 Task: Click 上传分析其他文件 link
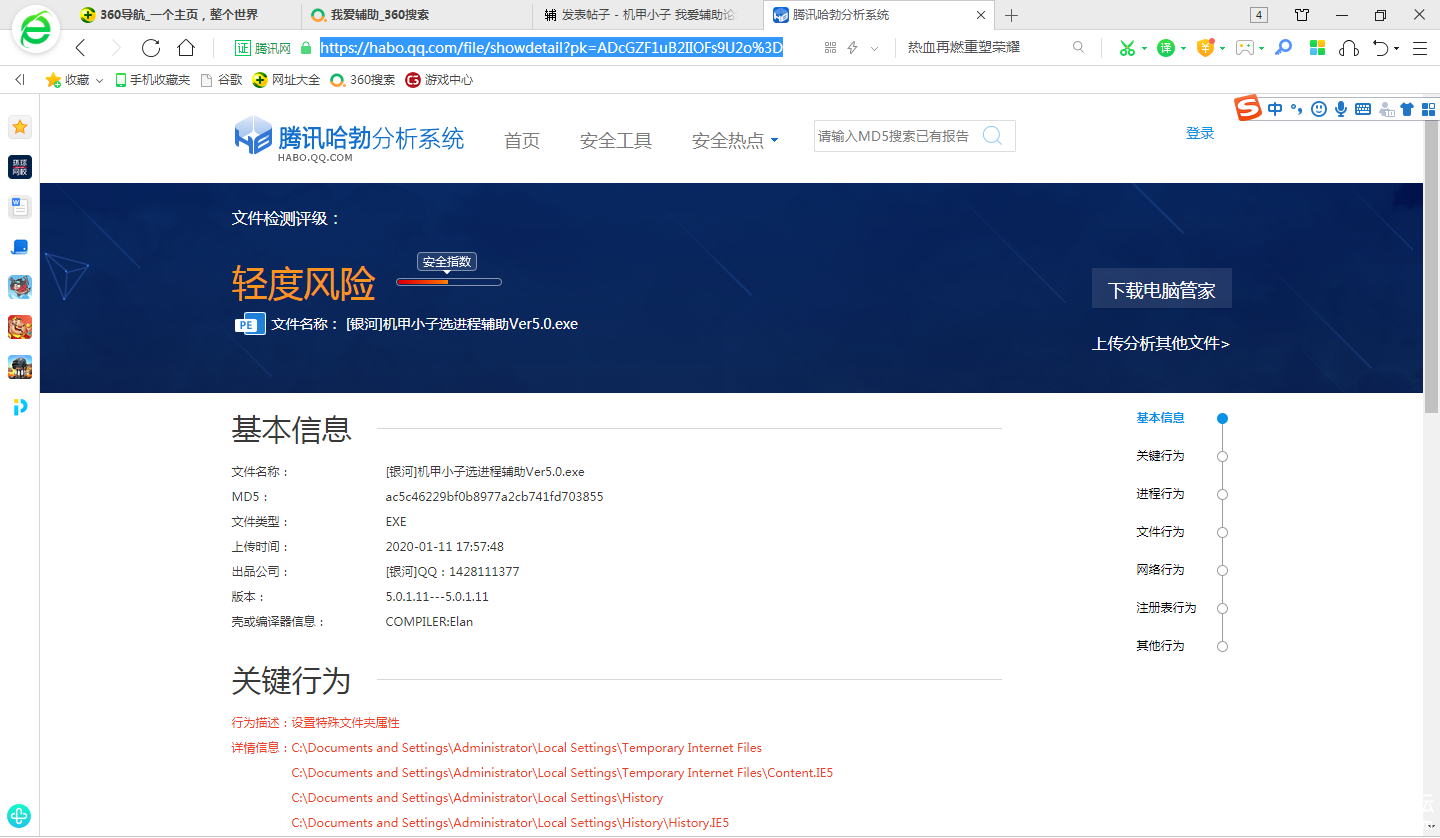[x=1160, y=343]
